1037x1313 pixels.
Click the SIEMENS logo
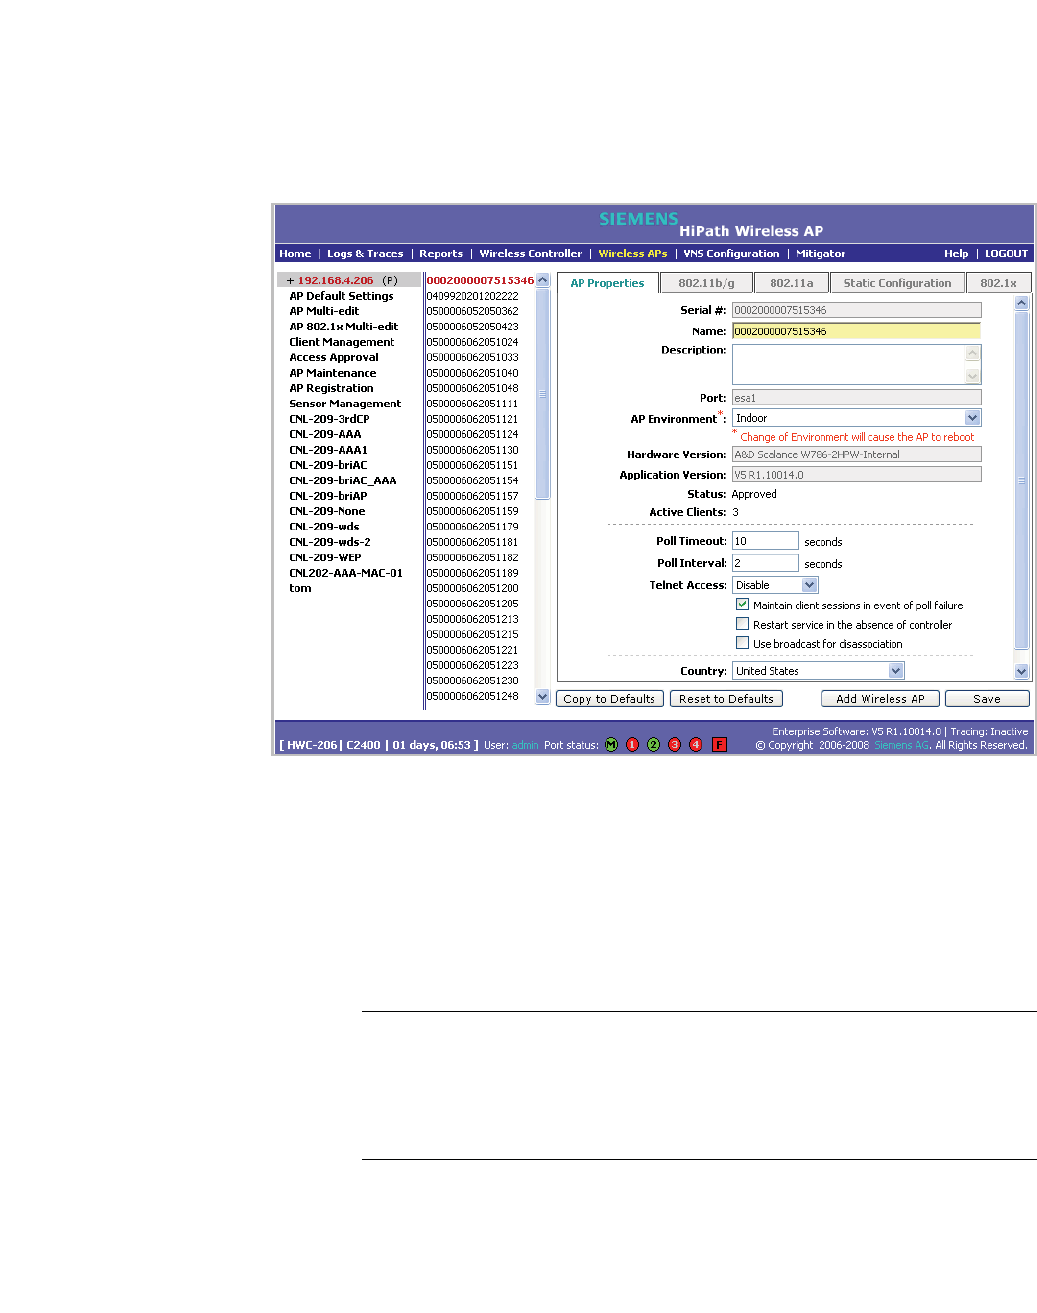pos(638,219)
